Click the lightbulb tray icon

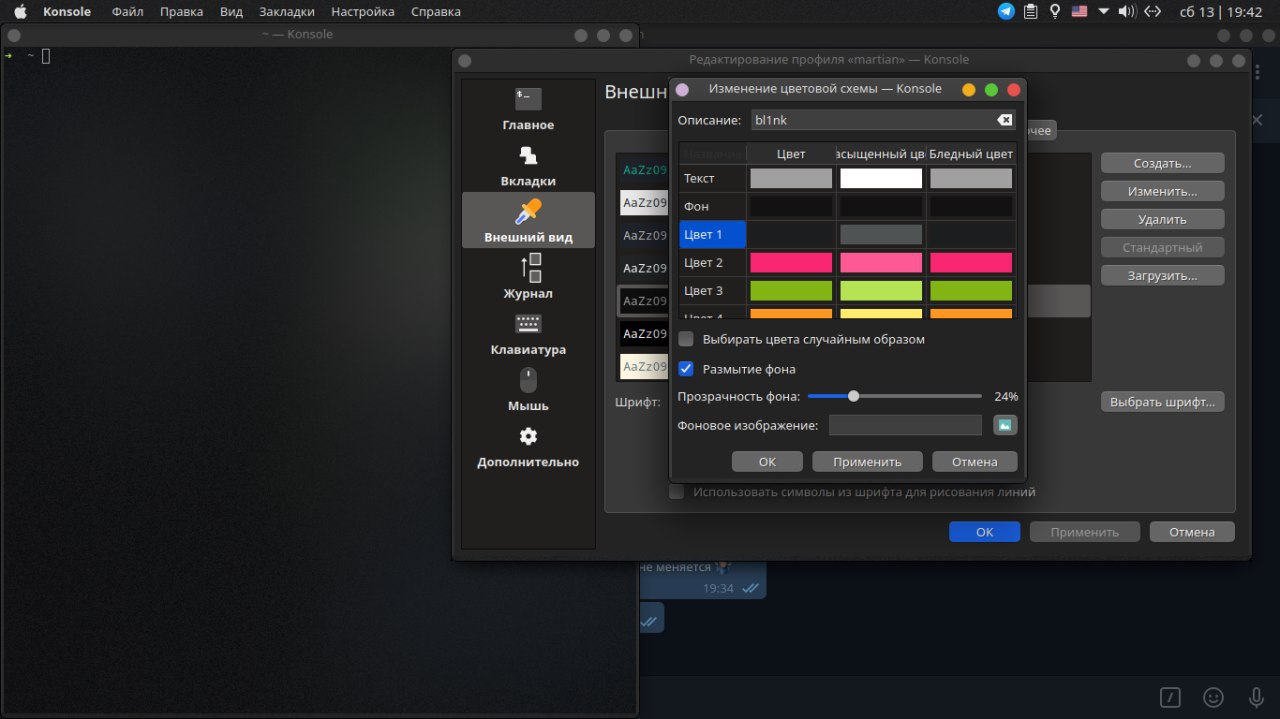click(1054, 12)
